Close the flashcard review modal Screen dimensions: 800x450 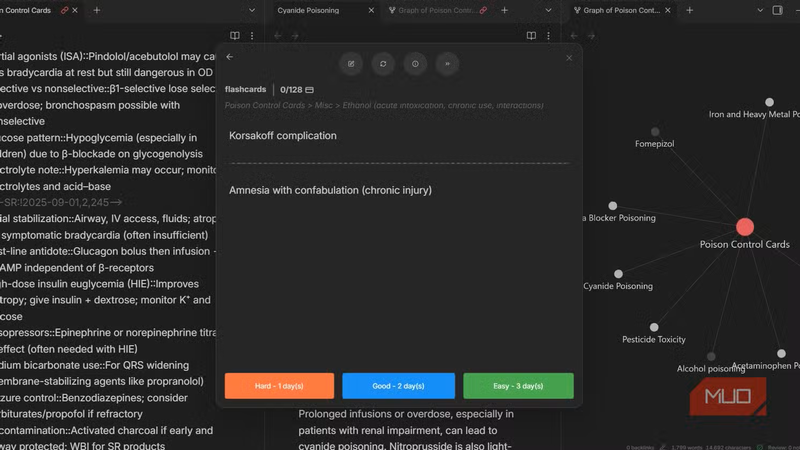pyautogui.click(x=569, y=57)
